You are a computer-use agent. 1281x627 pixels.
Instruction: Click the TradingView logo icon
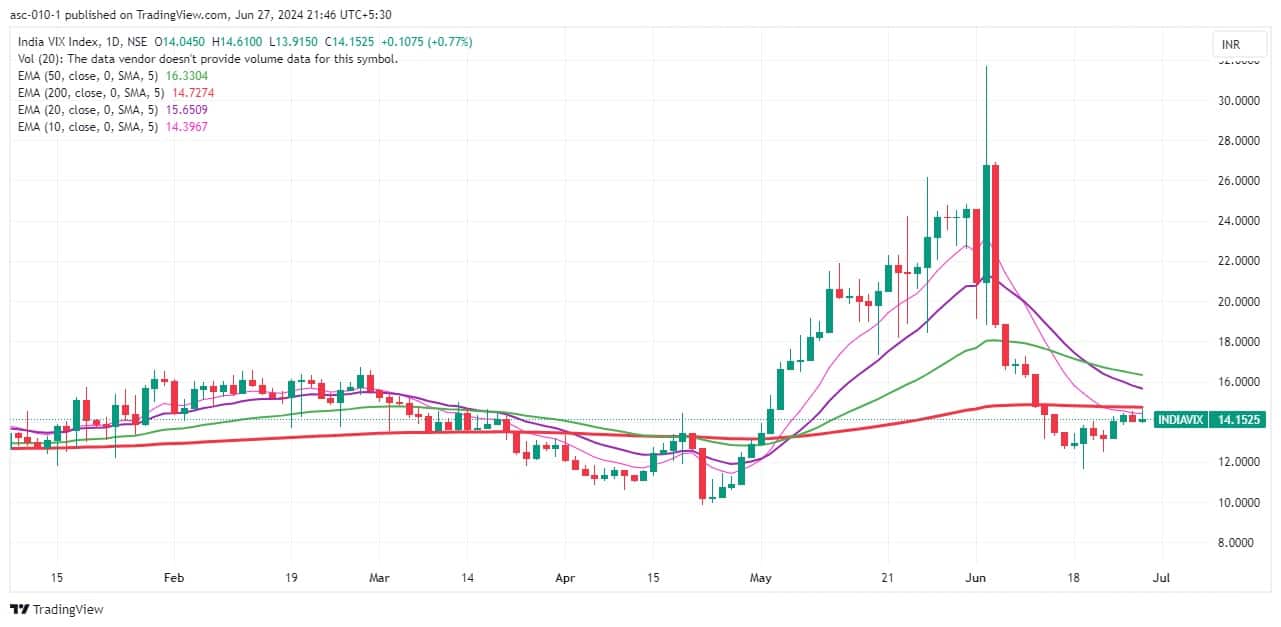20,609
